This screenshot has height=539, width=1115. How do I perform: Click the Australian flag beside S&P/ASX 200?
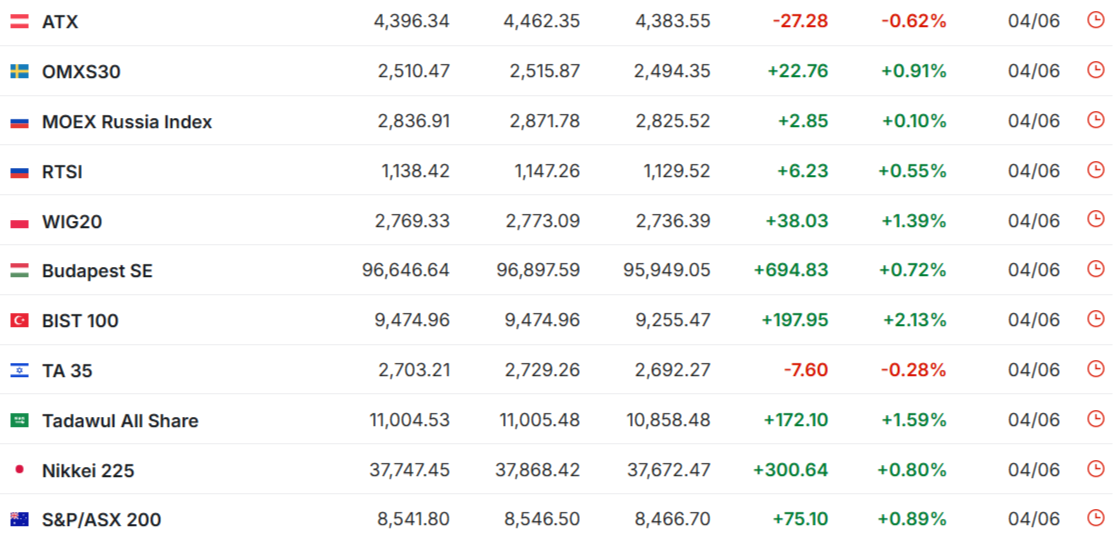19,520
